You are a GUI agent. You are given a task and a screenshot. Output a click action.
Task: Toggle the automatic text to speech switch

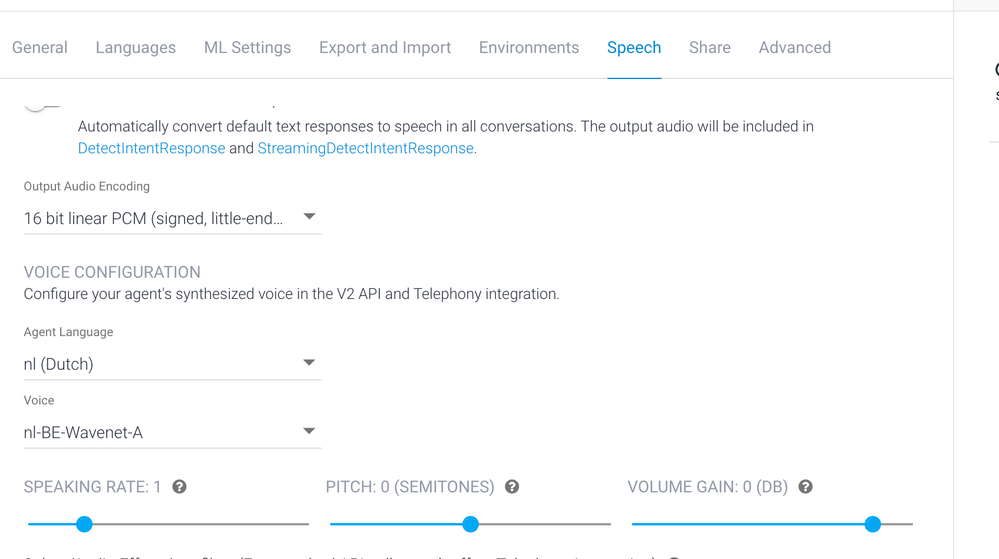[x=41, y=106]
